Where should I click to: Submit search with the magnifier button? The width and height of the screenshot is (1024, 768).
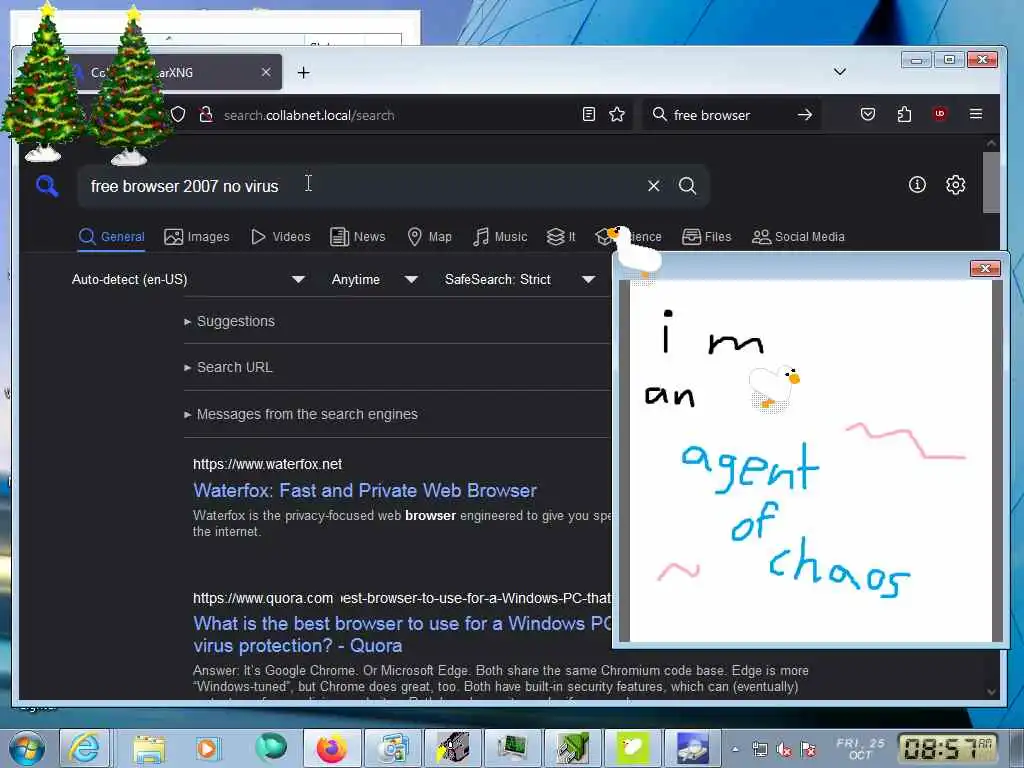point(687,186)
